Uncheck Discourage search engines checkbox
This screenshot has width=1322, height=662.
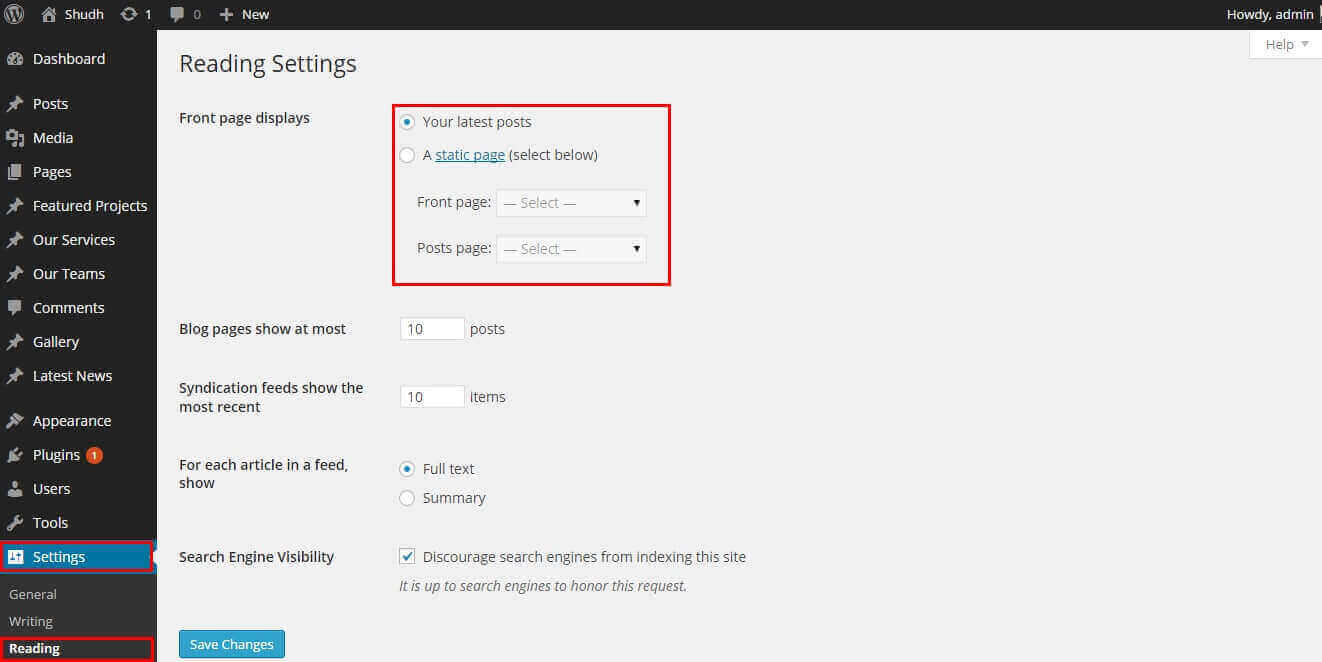(x=407, y=557)
